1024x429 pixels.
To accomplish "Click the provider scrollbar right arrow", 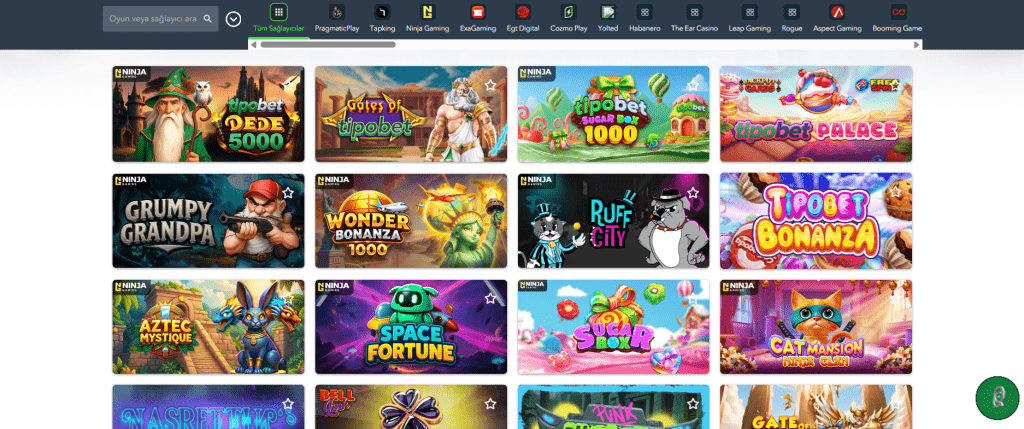I will [917, 44].
